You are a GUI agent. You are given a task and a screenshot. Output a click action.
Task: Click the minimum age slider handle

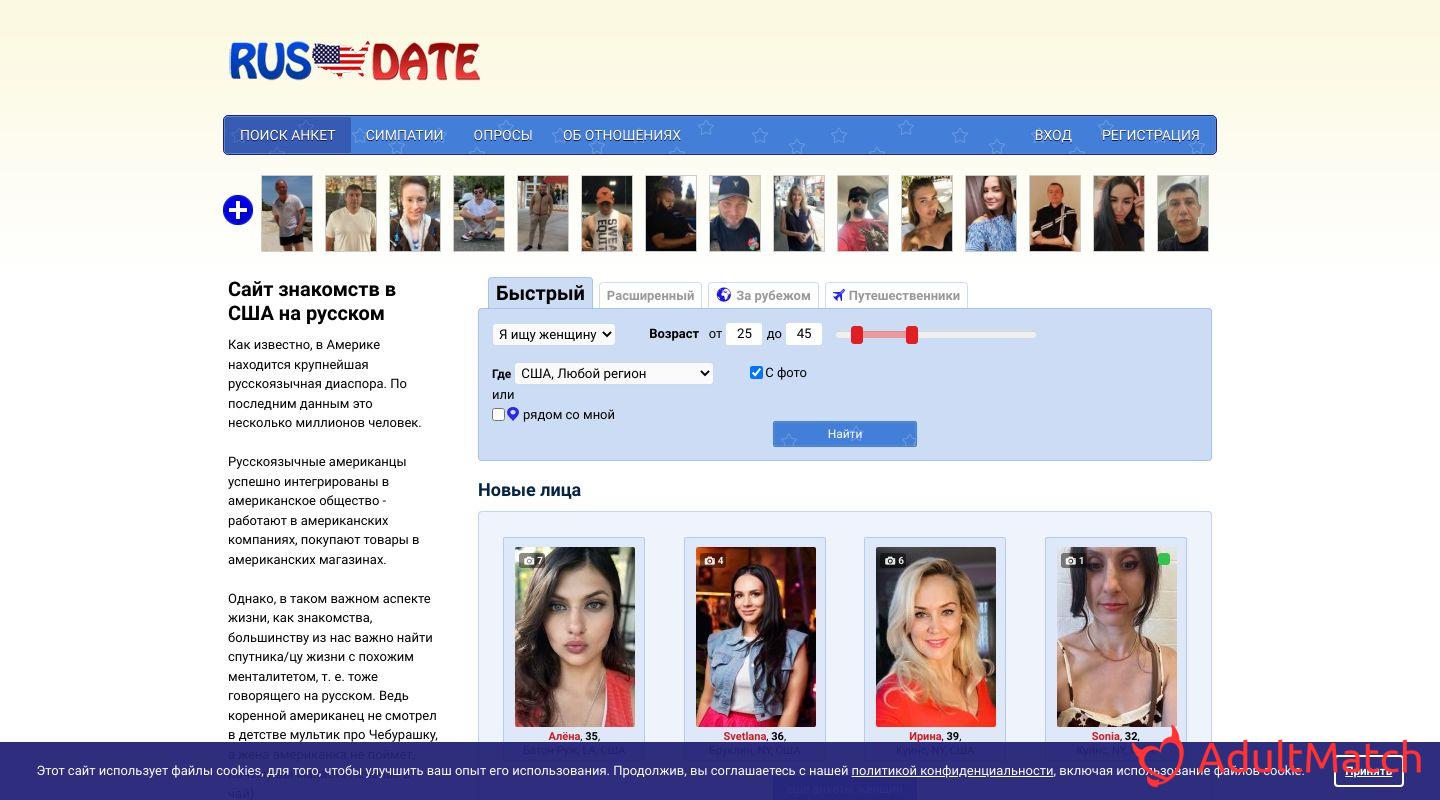pos(857,335)
